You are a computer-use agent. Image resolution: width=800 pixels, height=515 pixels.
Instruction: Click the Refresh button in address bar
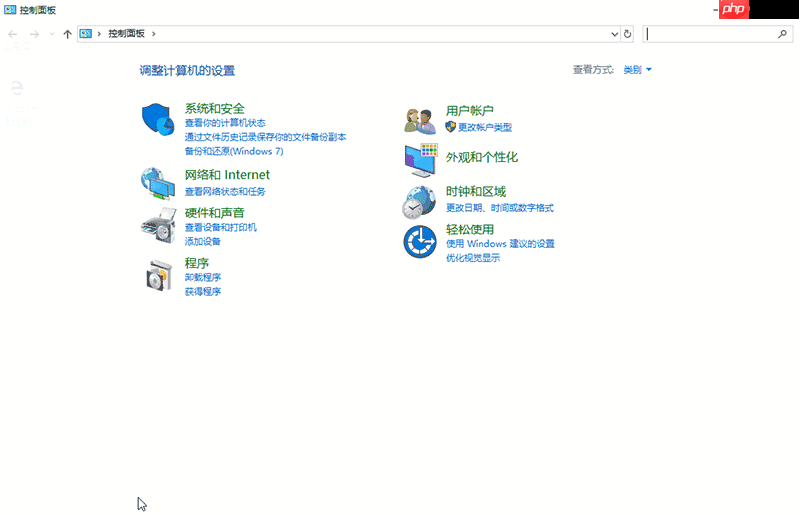point(628,34)
